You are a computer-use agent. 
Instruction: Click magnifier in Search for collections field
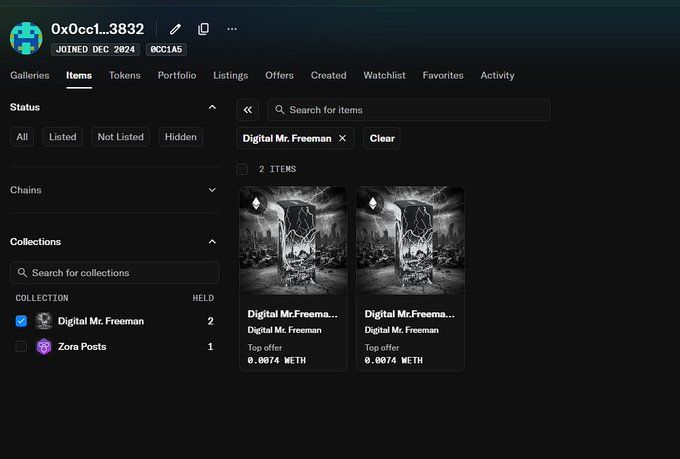pyautogui.click(x=22, y=272)
